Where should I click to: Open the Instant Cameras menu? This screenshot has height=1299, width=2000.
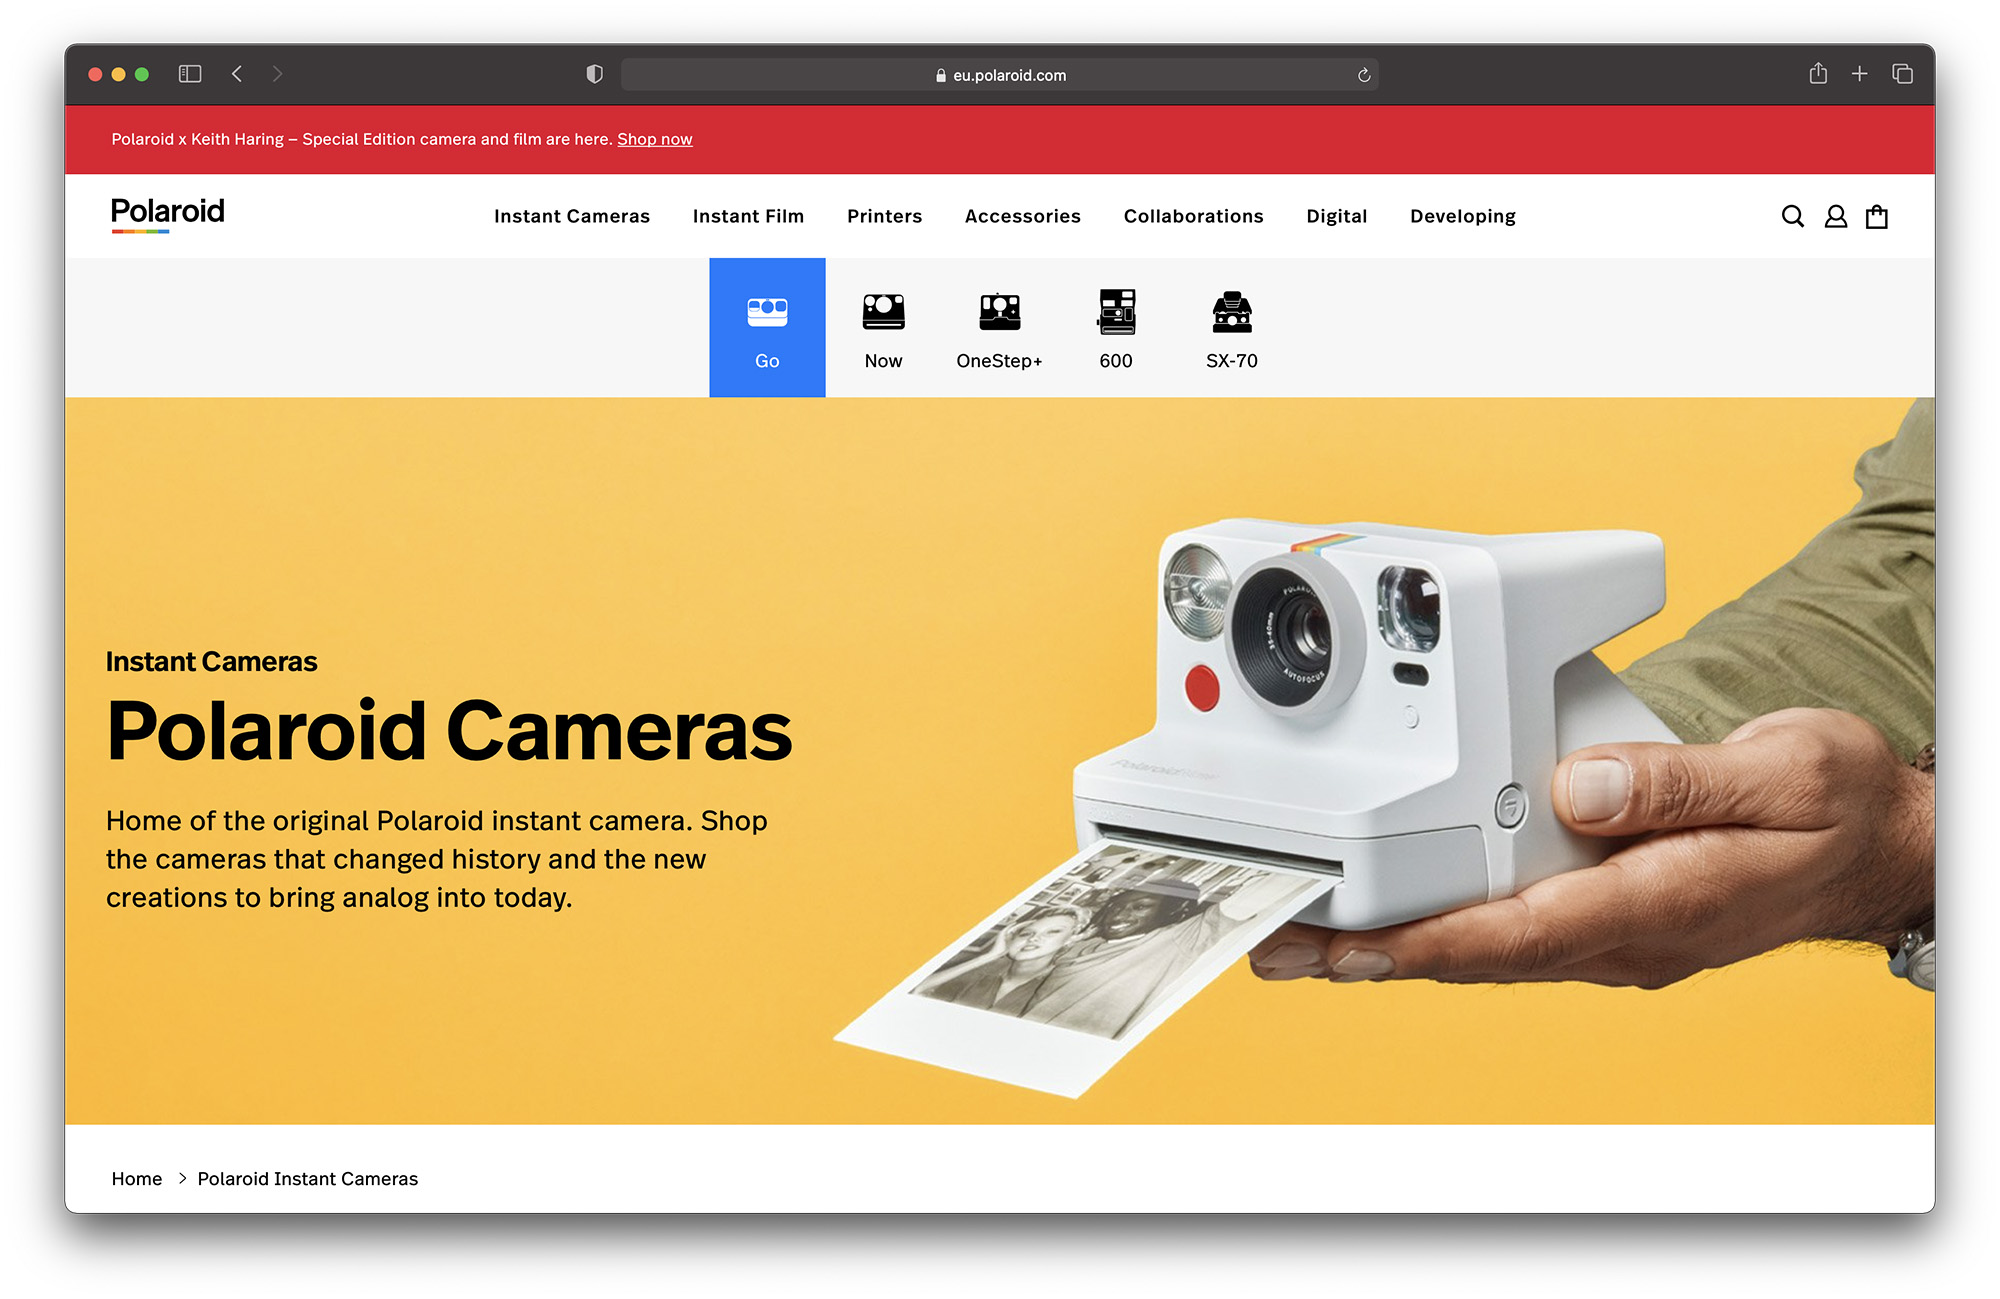pyautogui.click(x=571, y=215)
